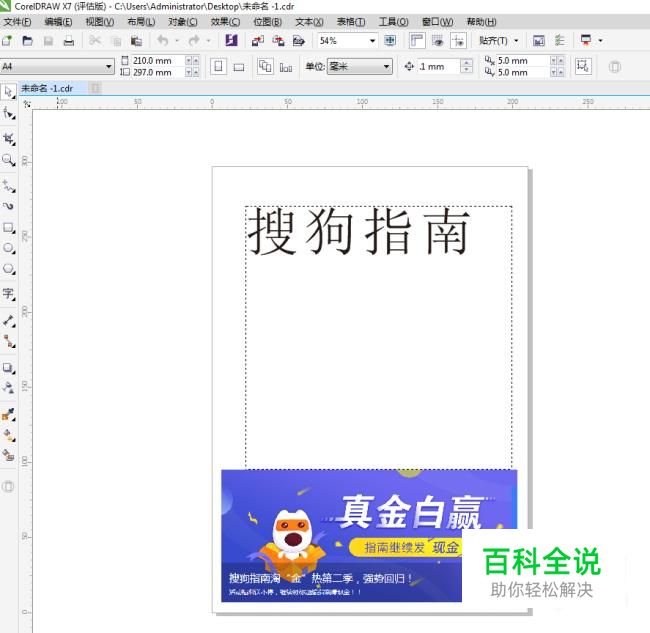The height and width of the screenshot is (633, 650).
Task: Click the Copy icon
Action: (116, 41)
